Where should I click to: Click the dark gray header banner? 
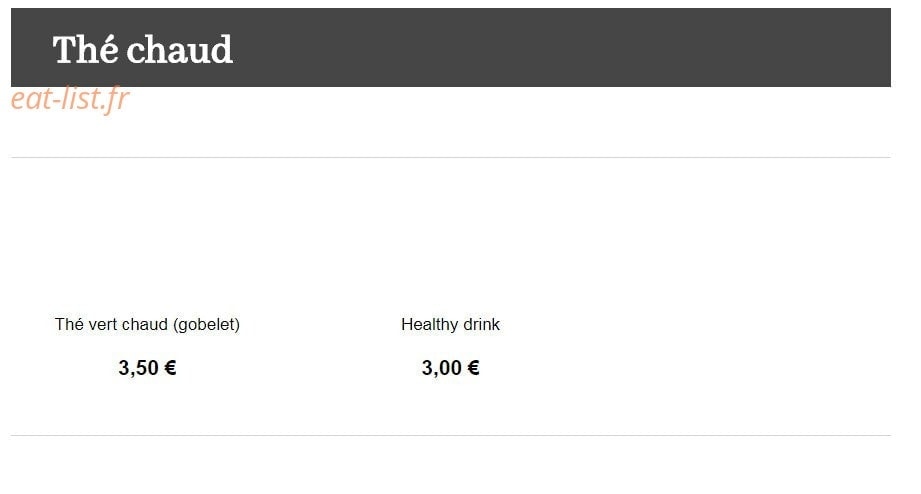[x=451, y=48]
